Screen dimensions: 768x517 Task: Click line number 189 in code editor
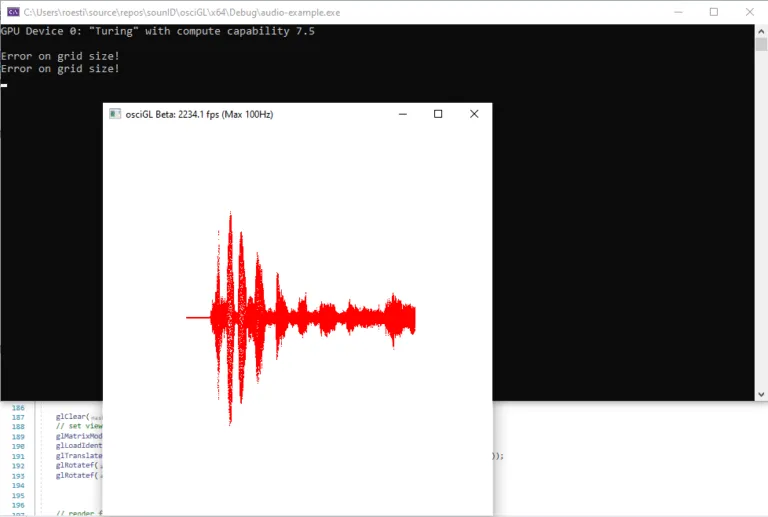pos(18,437)
